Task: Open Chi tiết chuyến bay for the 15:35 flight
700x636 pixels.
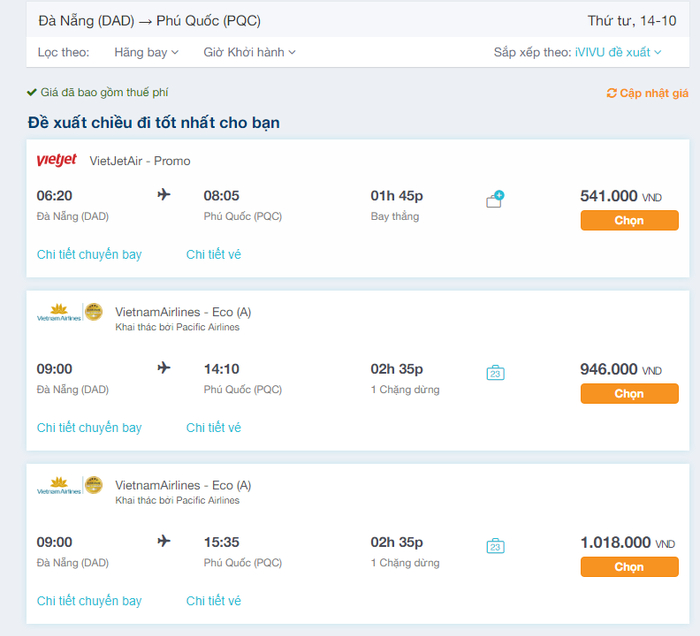Action: (89, 601)
